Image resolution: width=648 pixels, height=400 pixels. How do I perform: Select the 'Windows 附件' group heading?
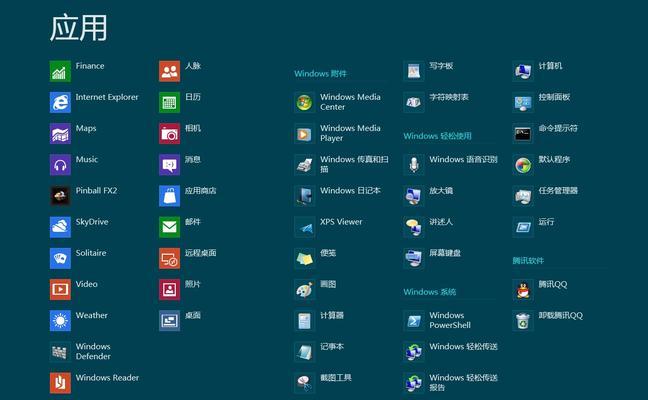[x=320, y=74]
